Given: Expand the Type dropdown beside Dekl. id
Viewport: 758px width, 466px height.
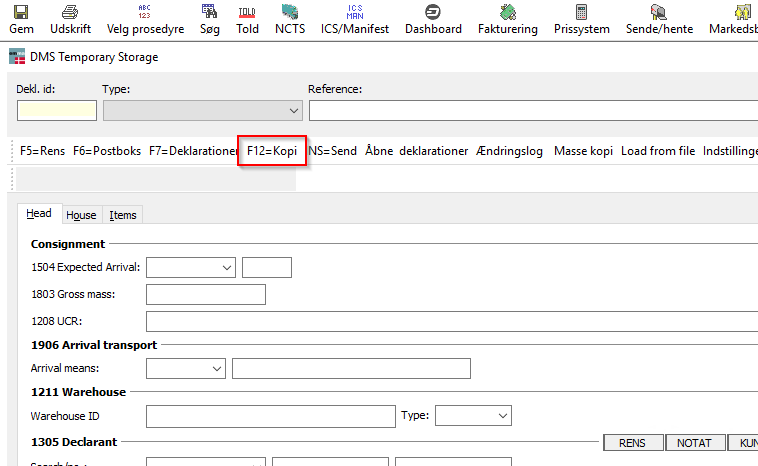Looking at the screenshot, I should click(294, 110).
